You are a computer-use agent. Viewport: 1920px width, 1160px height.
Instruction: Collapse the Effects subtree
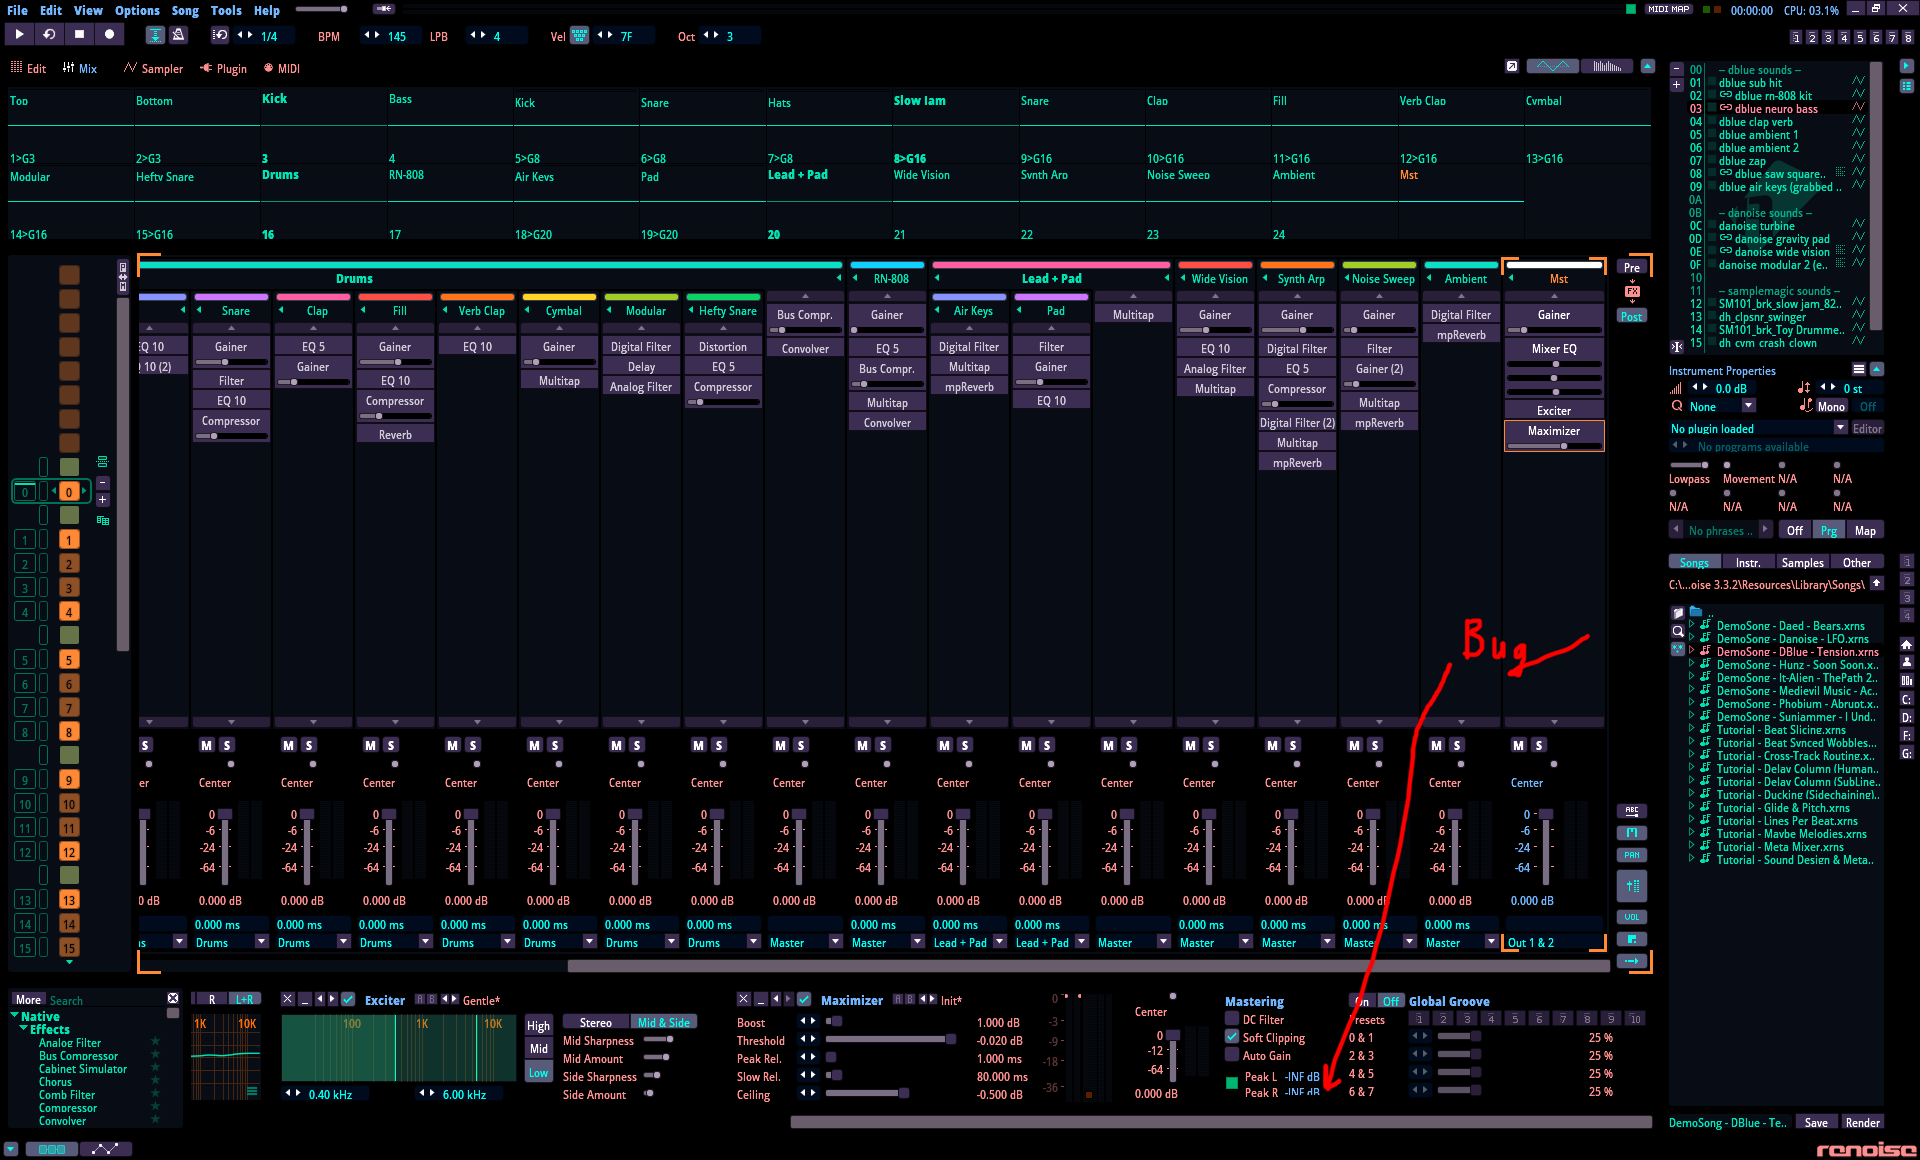click(23, 1029)
